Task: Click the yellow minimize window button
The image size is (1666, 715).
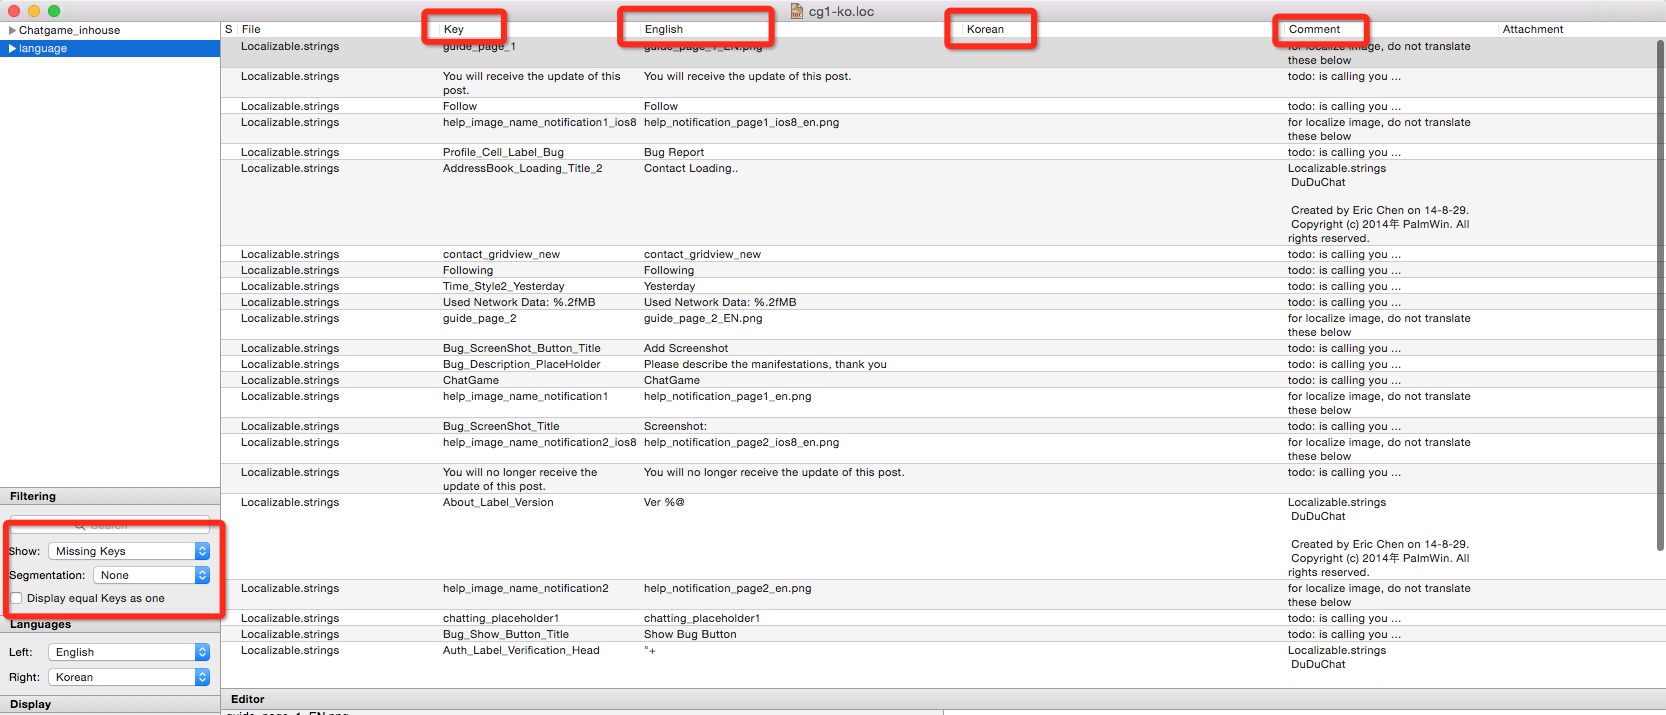Action: pyautogui.click(x=34, y=11)
